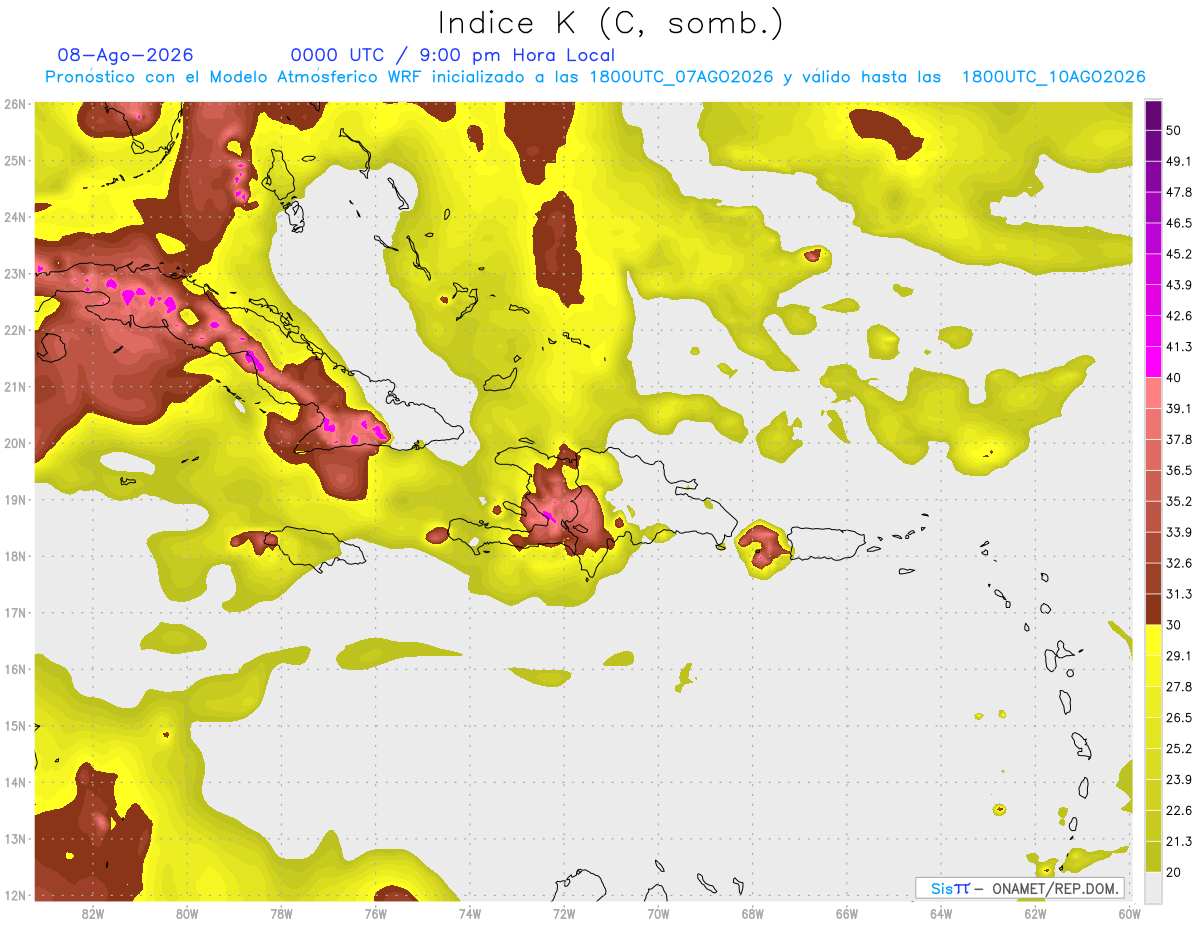Click the color bar value label '43.9'
This screenshot has width=1200, height=927.
tap(1179, 285)
